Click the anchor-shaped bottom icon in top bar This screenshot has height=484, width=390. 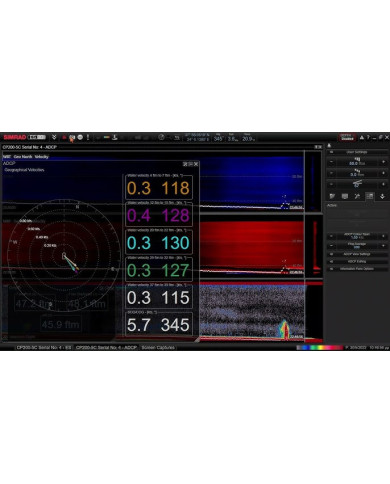[115, 137]
